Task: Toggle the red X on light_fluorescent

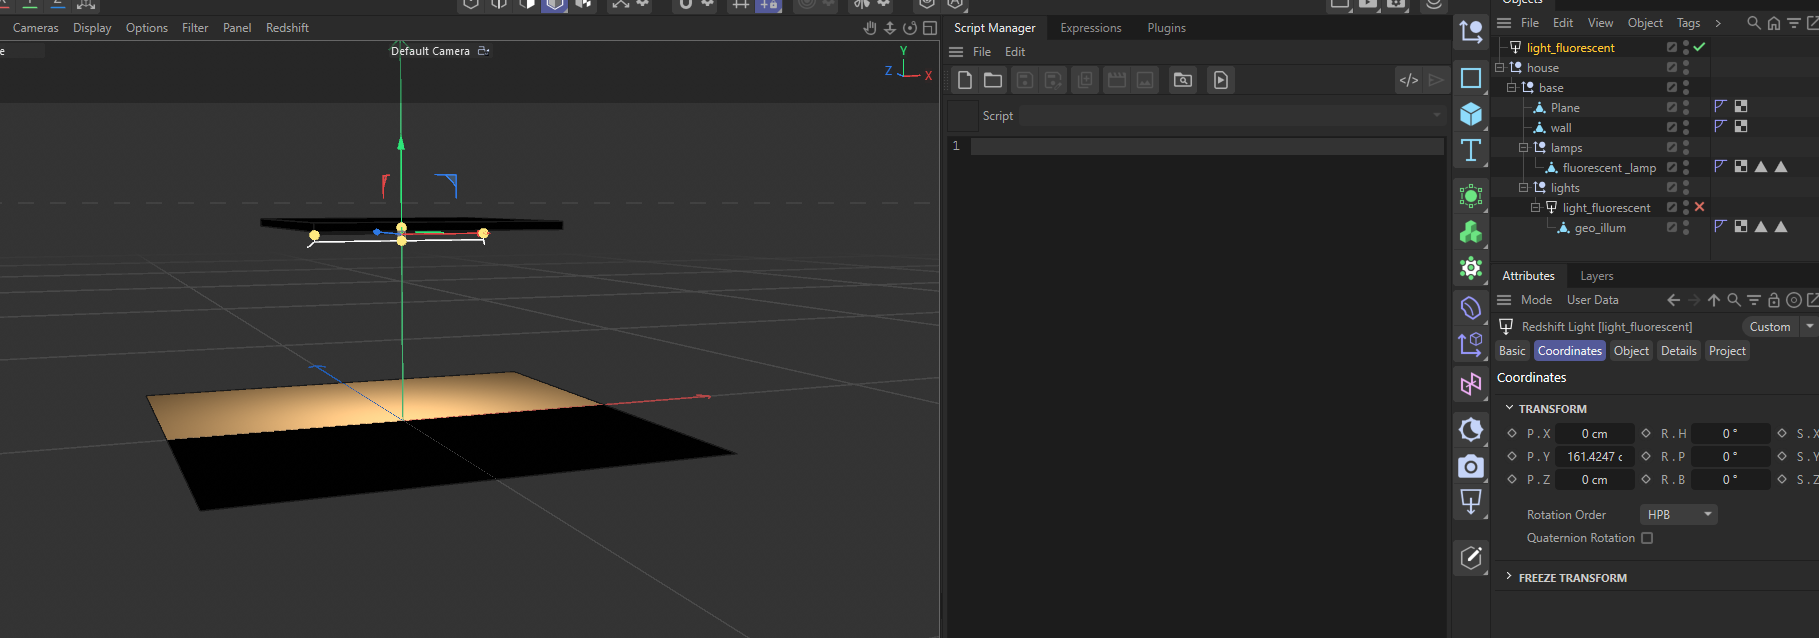Action: [x=1699, y=207]
